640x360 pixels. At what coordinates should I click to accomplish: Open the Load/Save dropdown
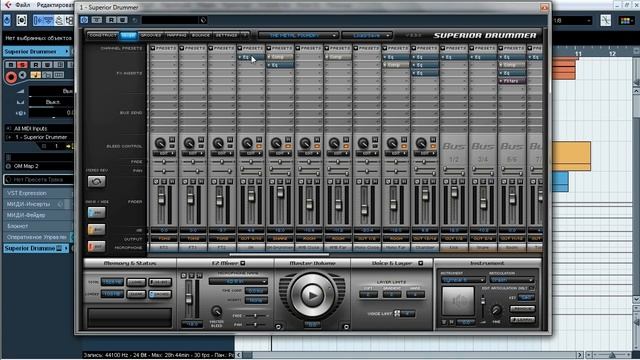(x=367, y=36)
